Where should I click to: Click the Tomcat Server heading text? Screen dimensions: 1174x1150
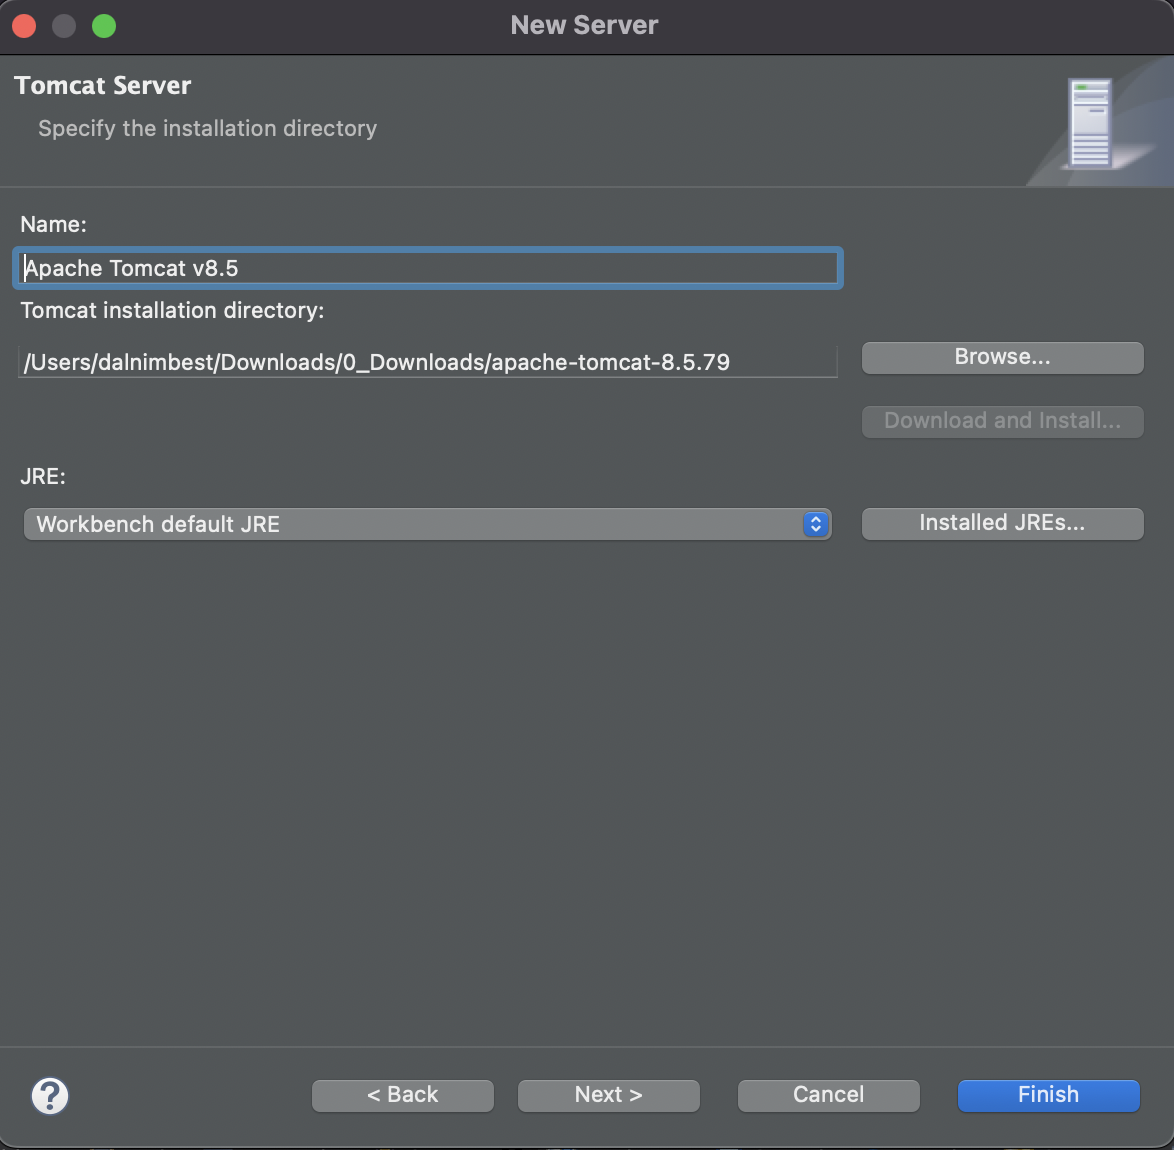click(103, 85)
